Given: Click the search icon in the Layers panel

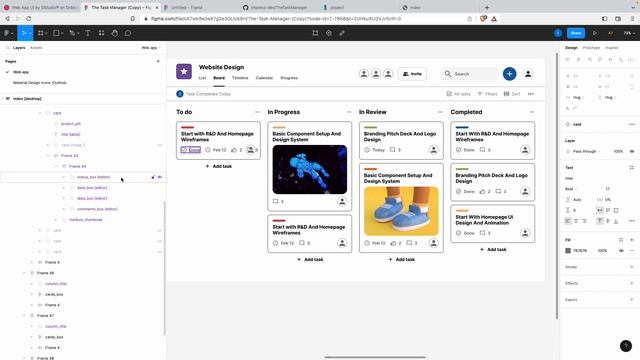Looking at the screenshot, I should pos(7,48).
